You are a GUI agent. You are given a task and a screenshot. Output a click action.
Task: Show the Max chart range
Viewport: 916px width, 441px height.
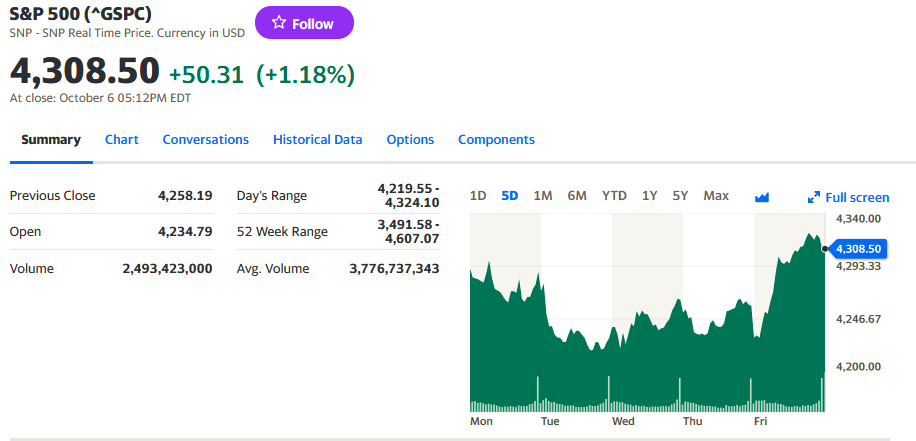click(716, 196)
